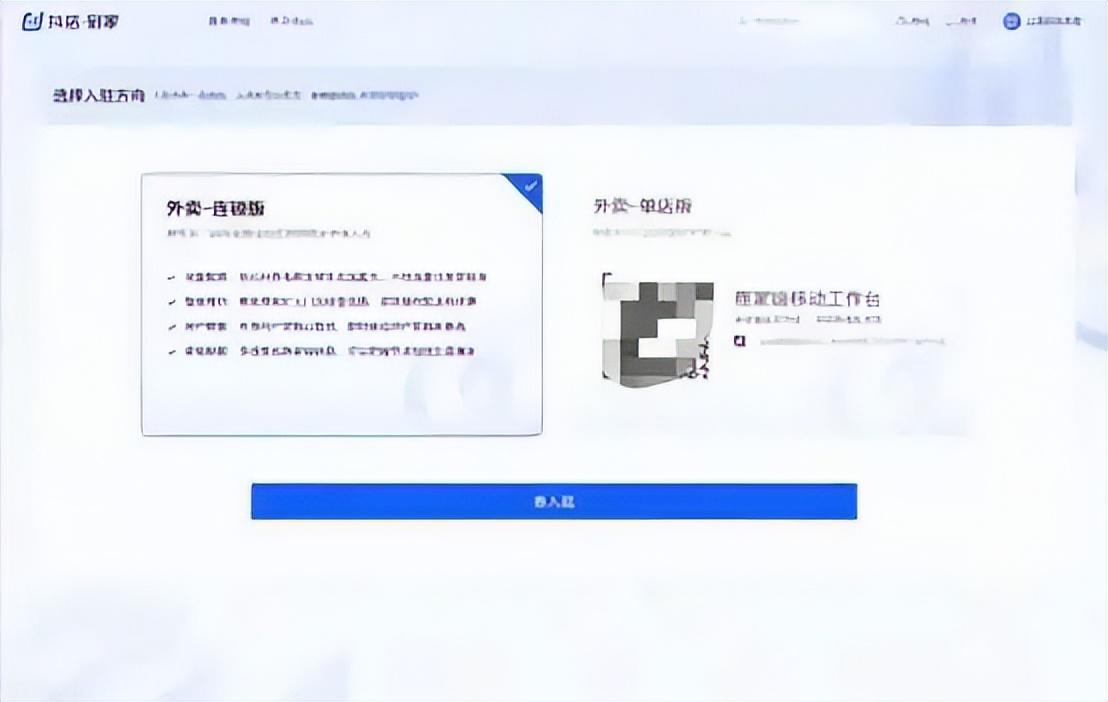Open the first header navigation item
1108x702 pixels.
[x=229, y=21]
